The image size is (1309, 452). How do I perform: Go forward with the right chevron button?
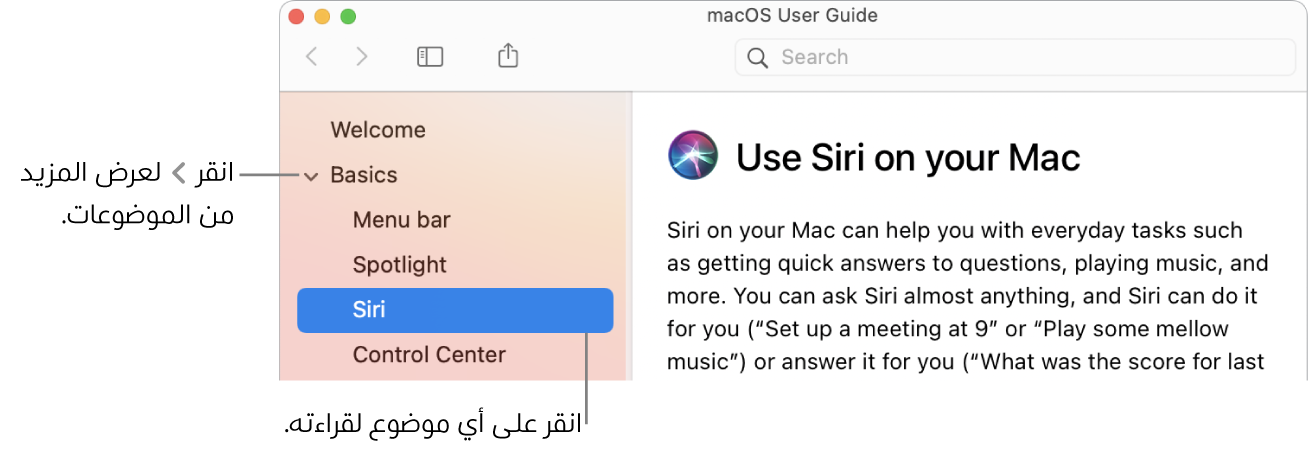click(362, 57)
